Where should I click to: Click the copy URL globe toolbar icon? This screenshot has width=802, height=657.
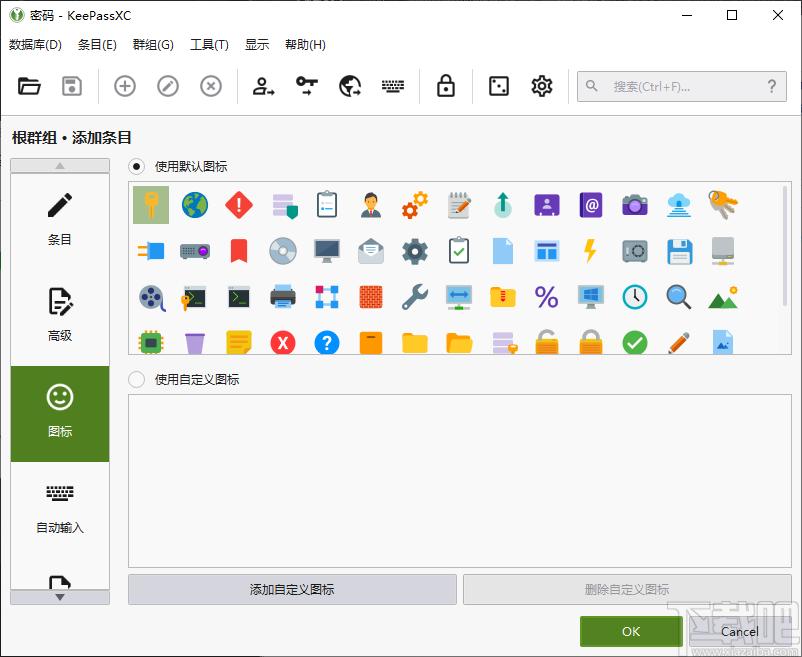tap(350, 86)
